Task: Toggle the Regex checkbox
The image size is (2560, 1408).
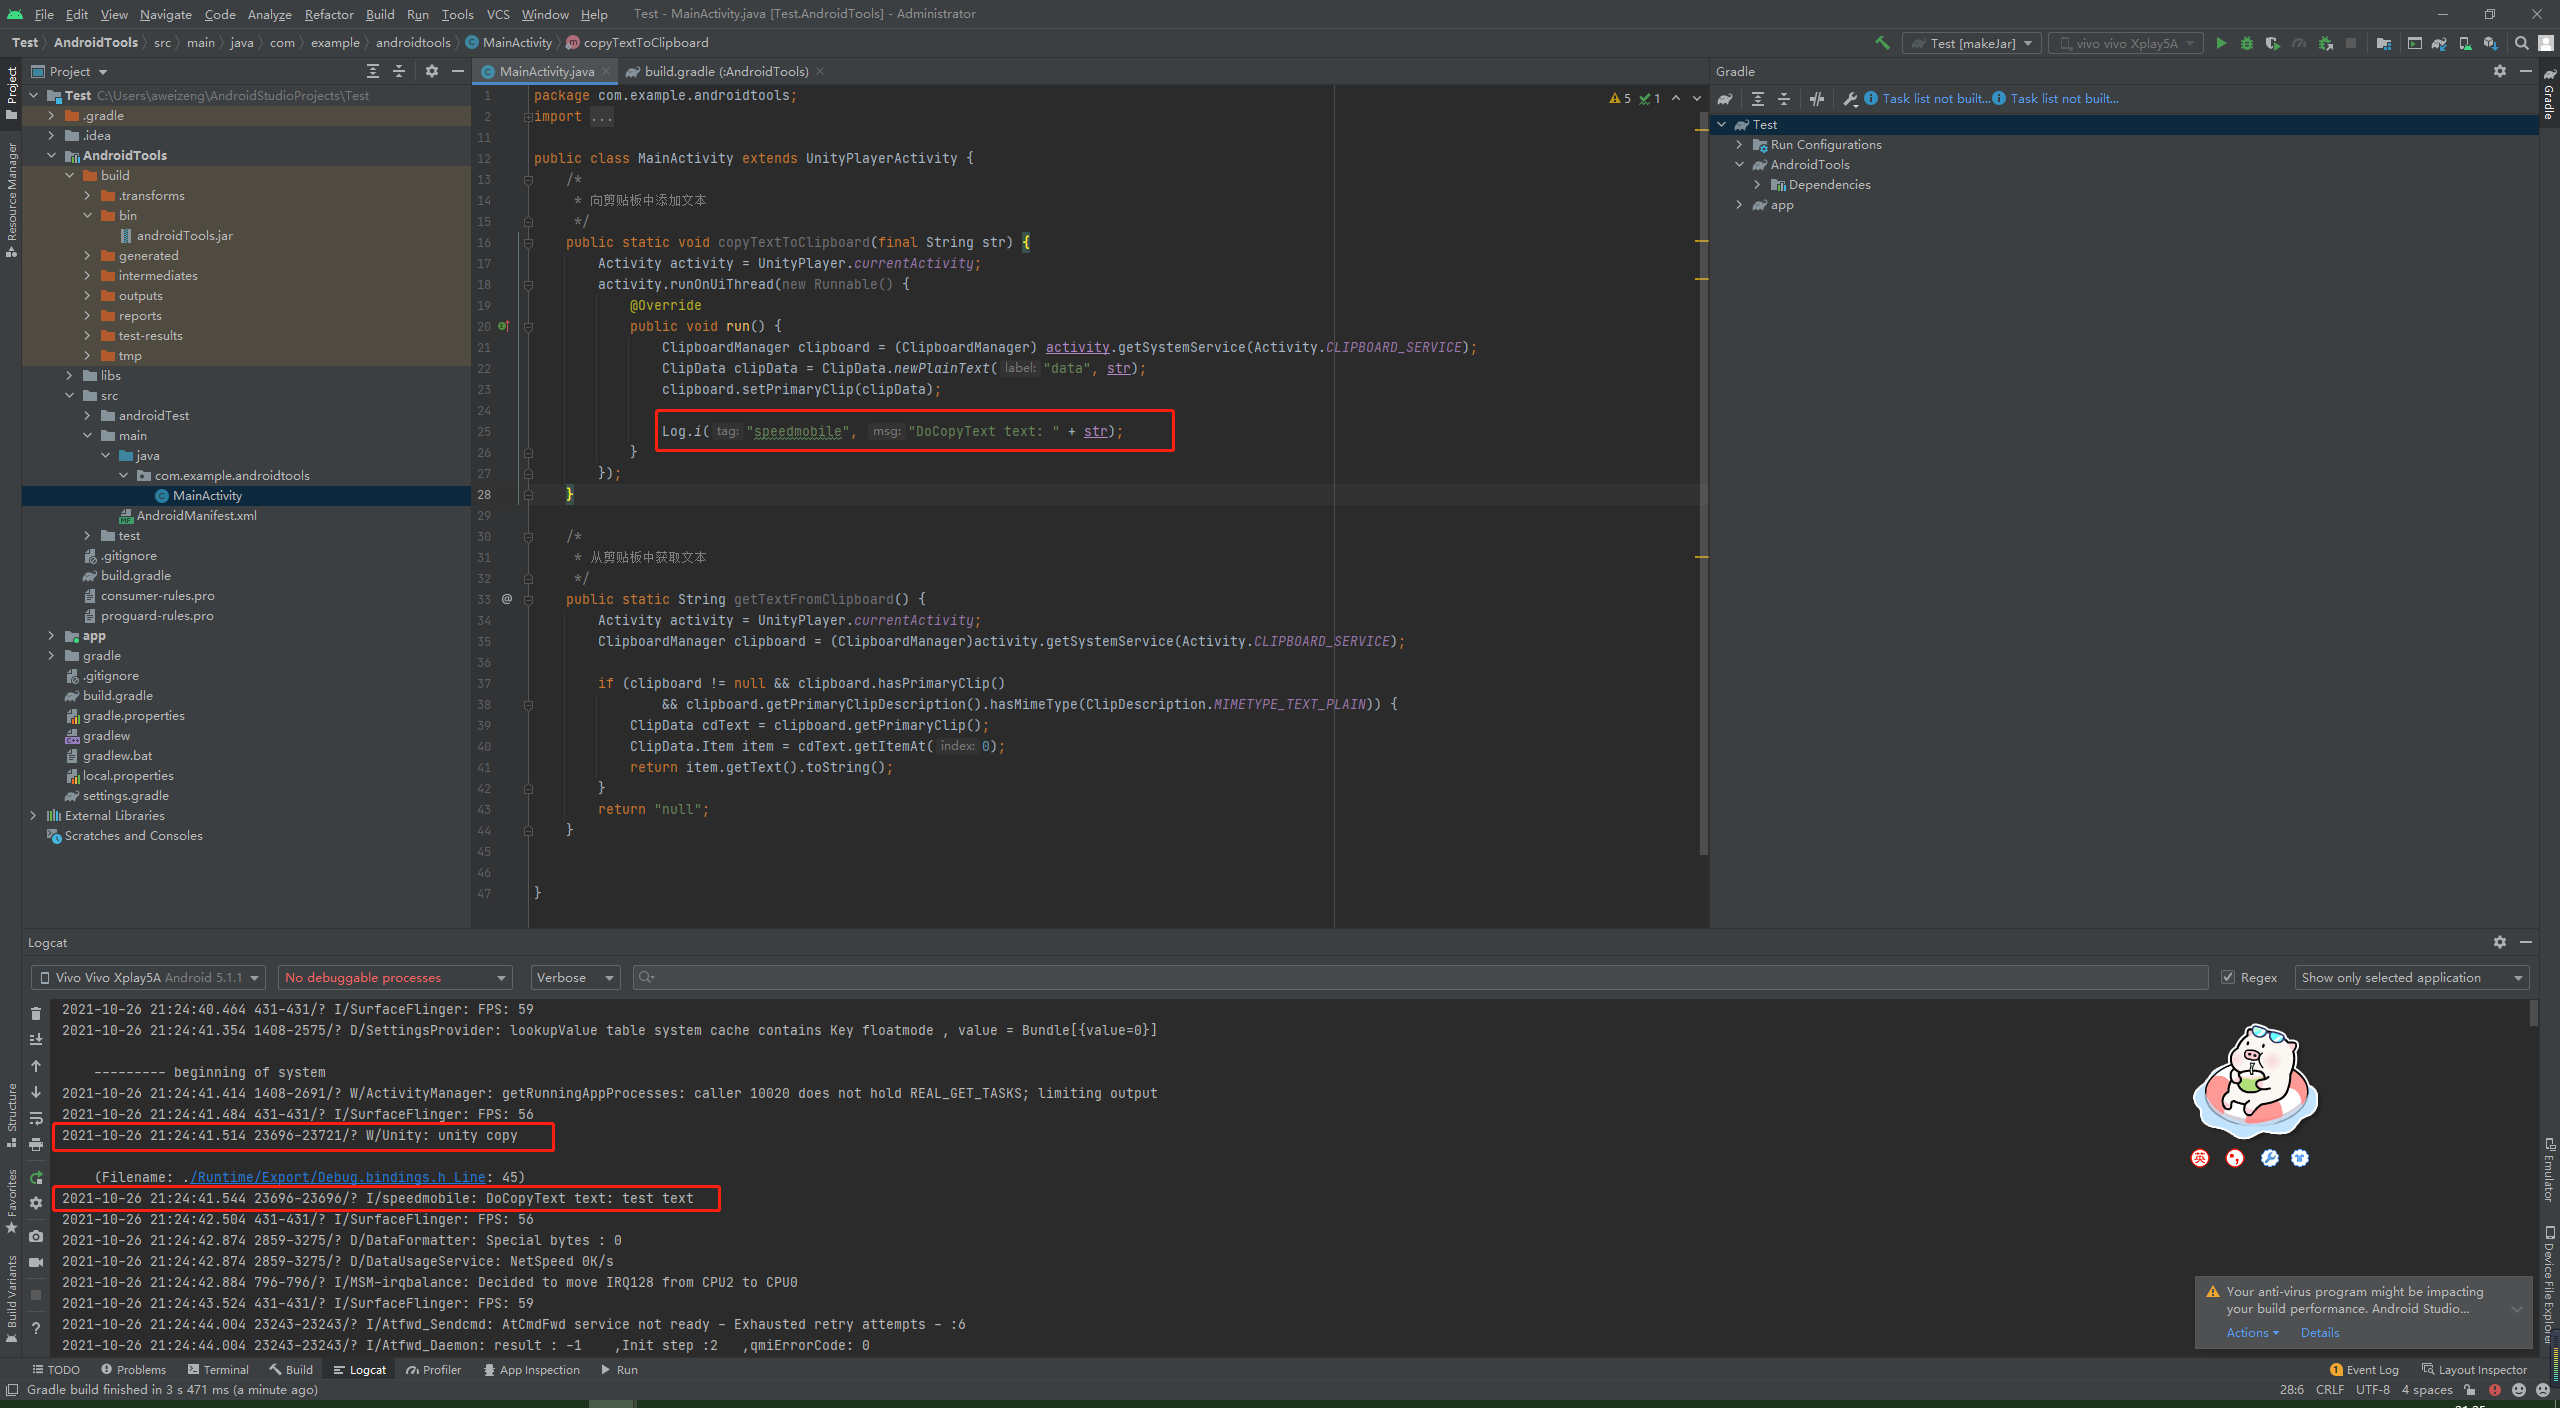Action: (2228, 977)
